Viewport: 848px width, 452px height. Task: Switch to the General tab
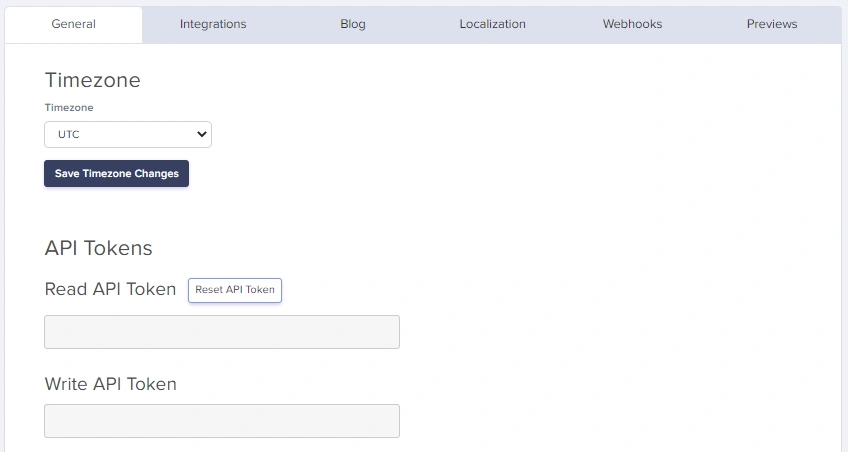(73, 24)
